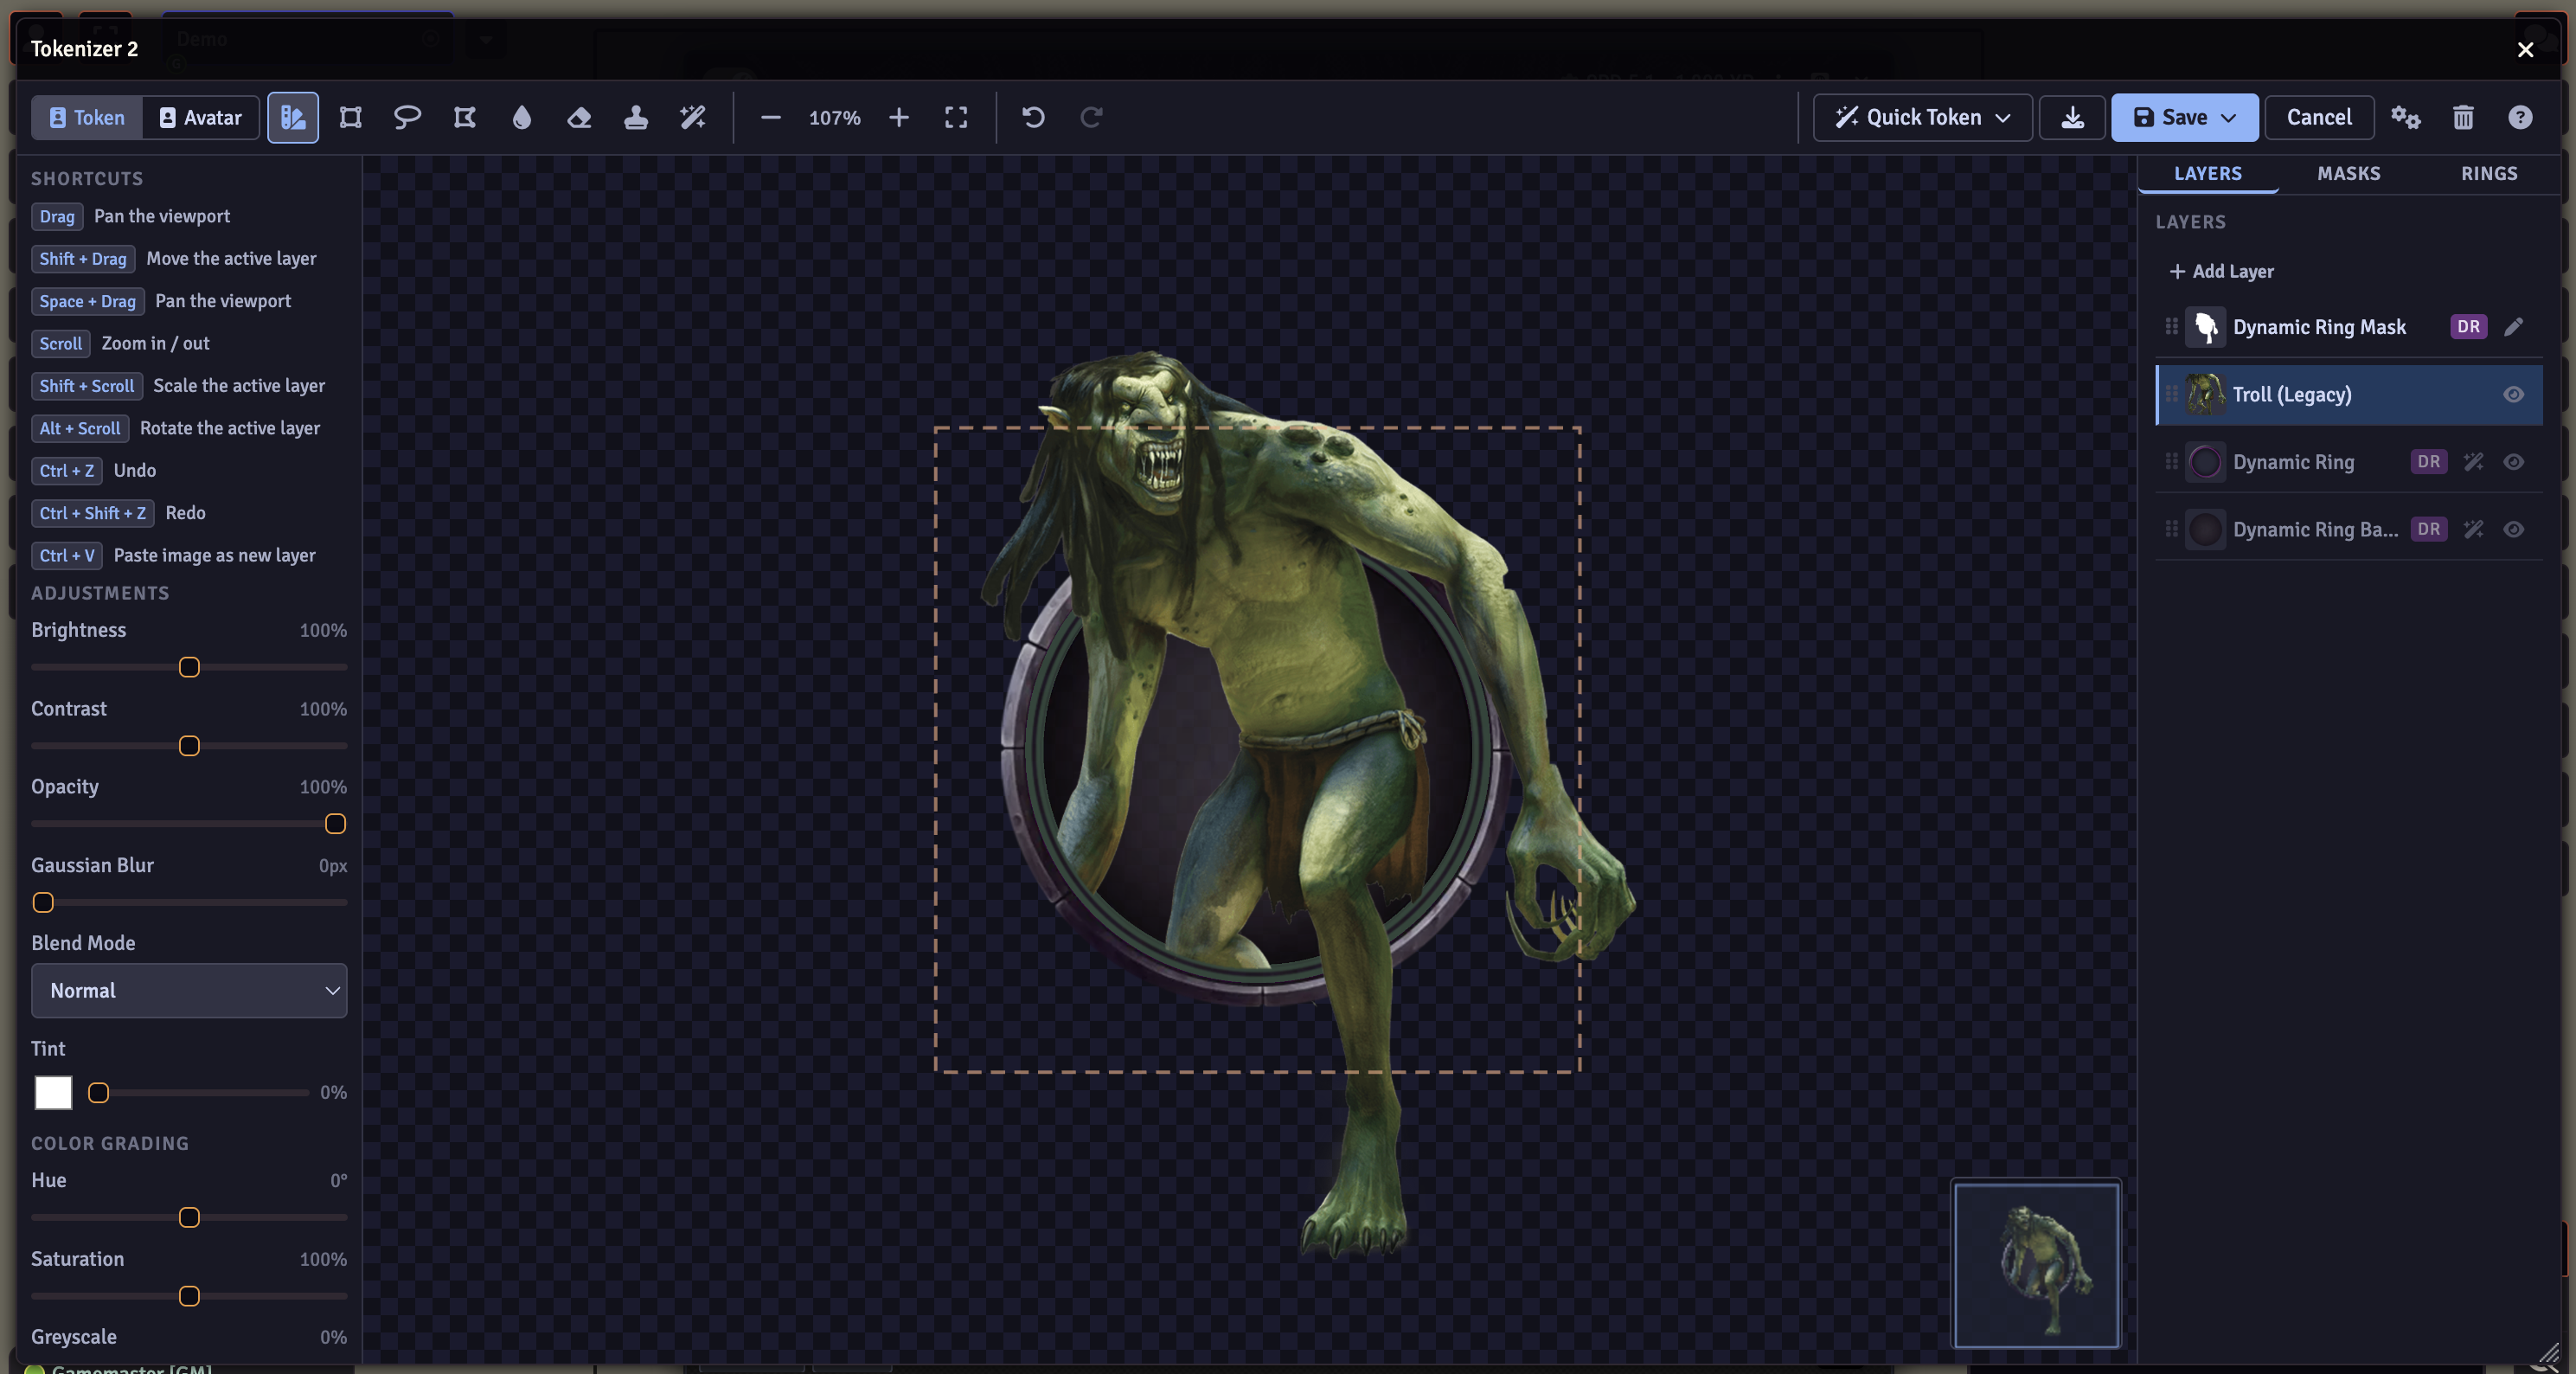Select the lasso selection tool
The width and height of the screenshot is (2576, 1374).
[x=407, y=118]
